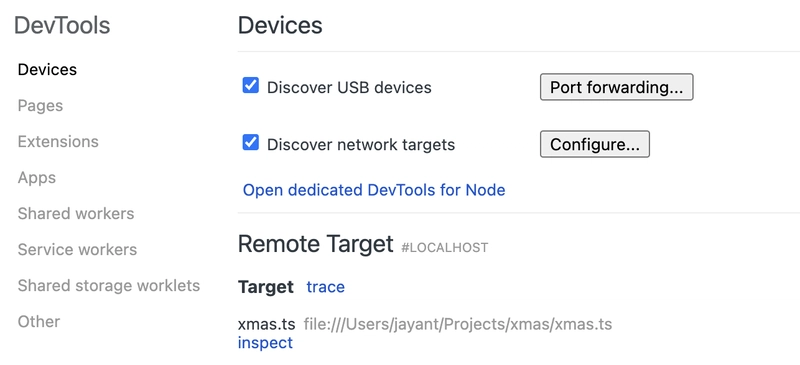800x365 pixels.
Task: Open Shared storage worklets section
Action: [109, 285]
